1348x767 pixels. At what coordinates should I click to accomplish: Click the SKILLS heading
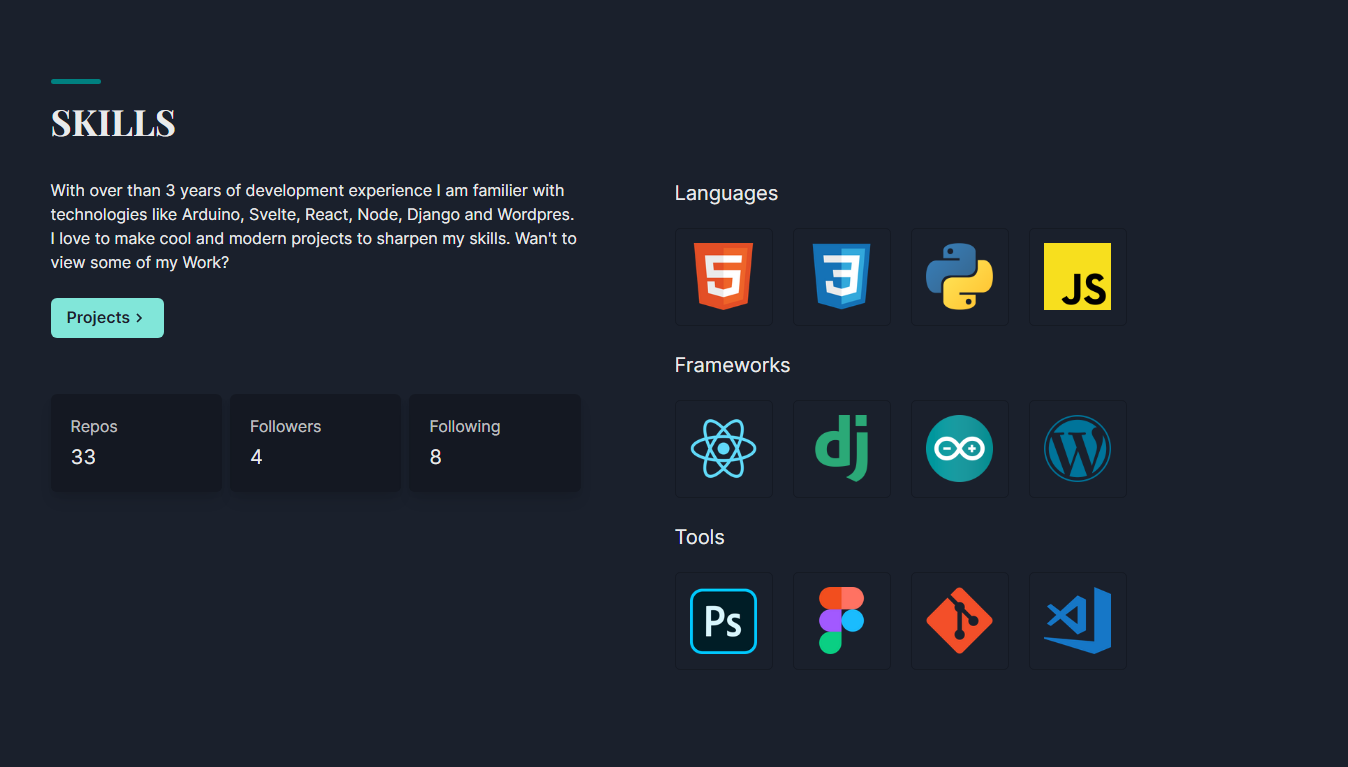(113, 123)
